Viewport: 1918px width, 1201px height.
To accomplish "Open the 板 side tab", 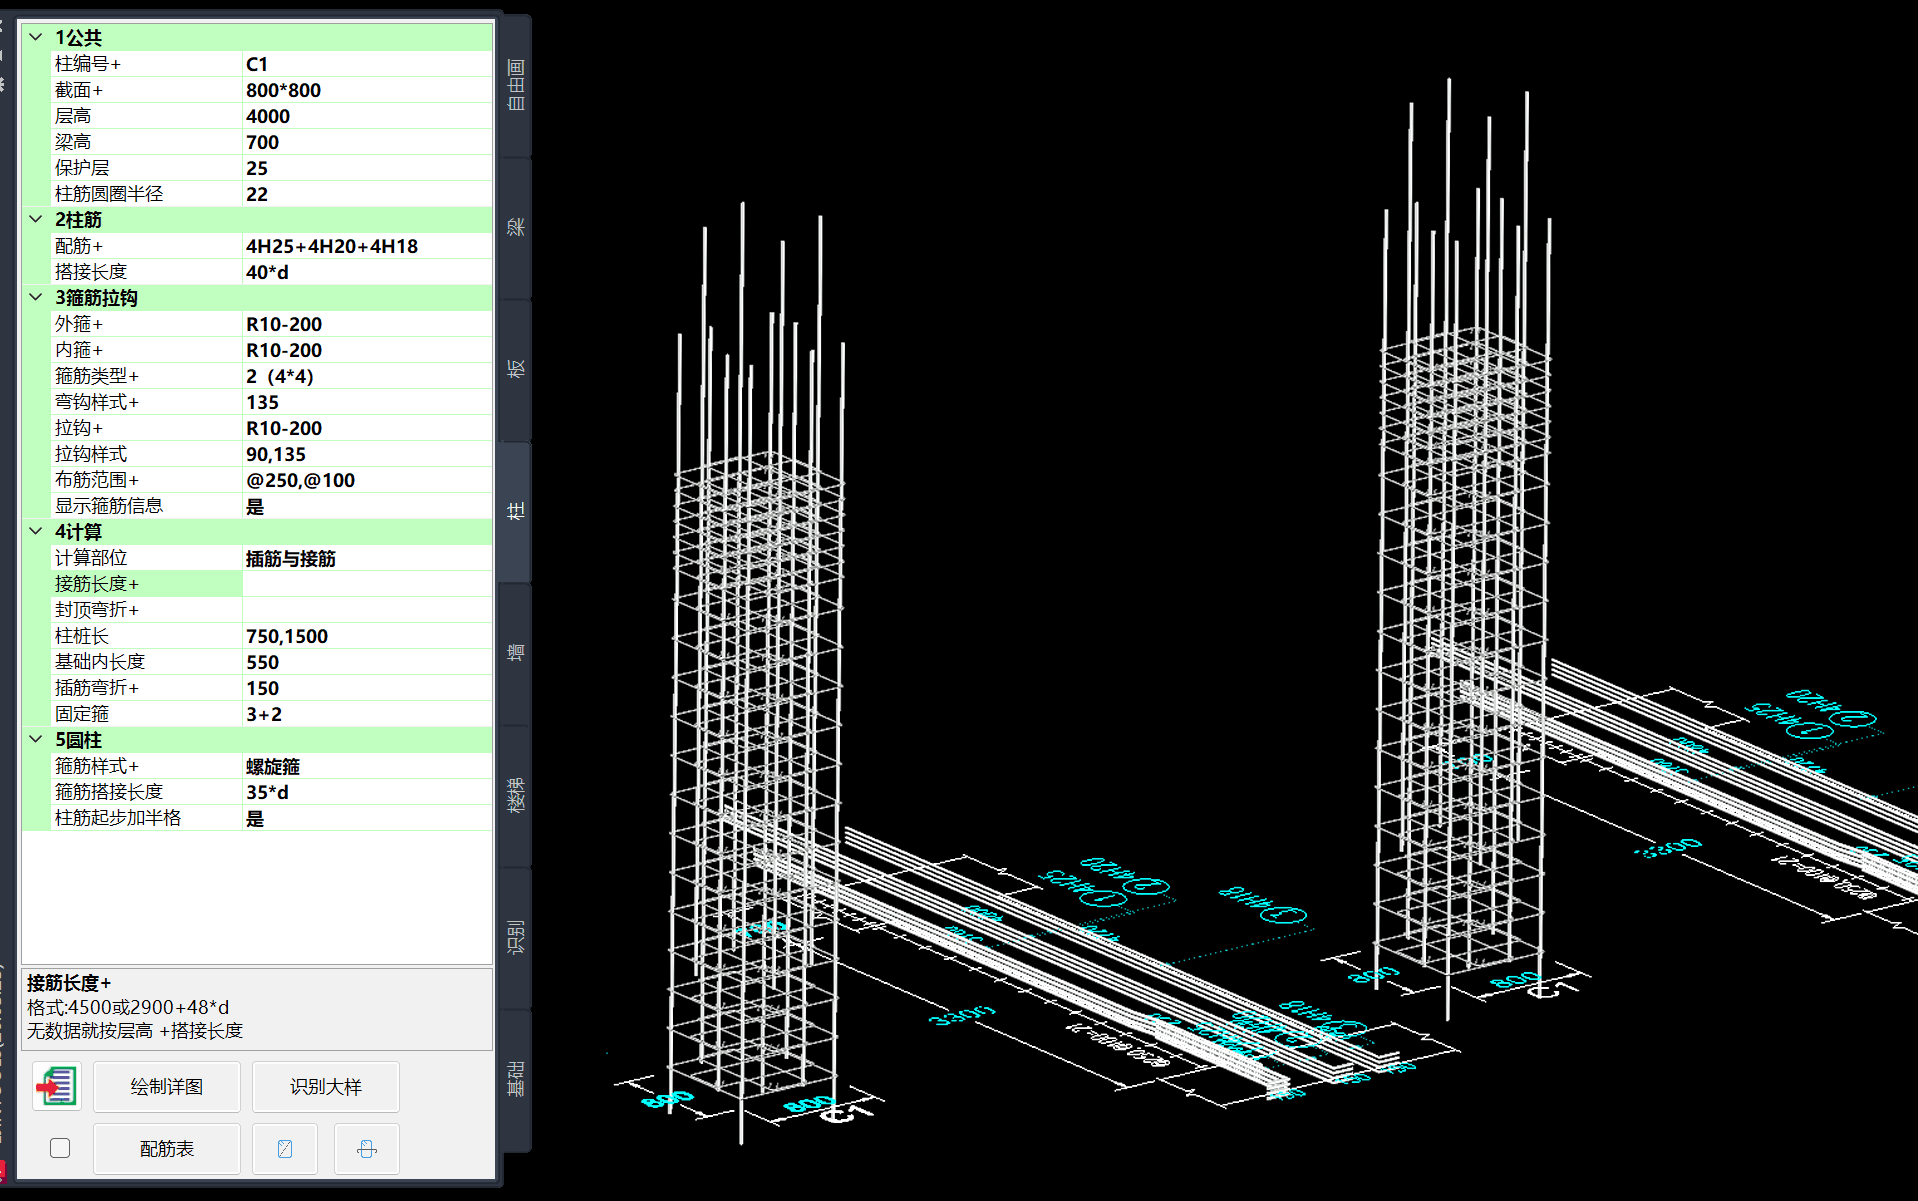I will coord(516,369).
